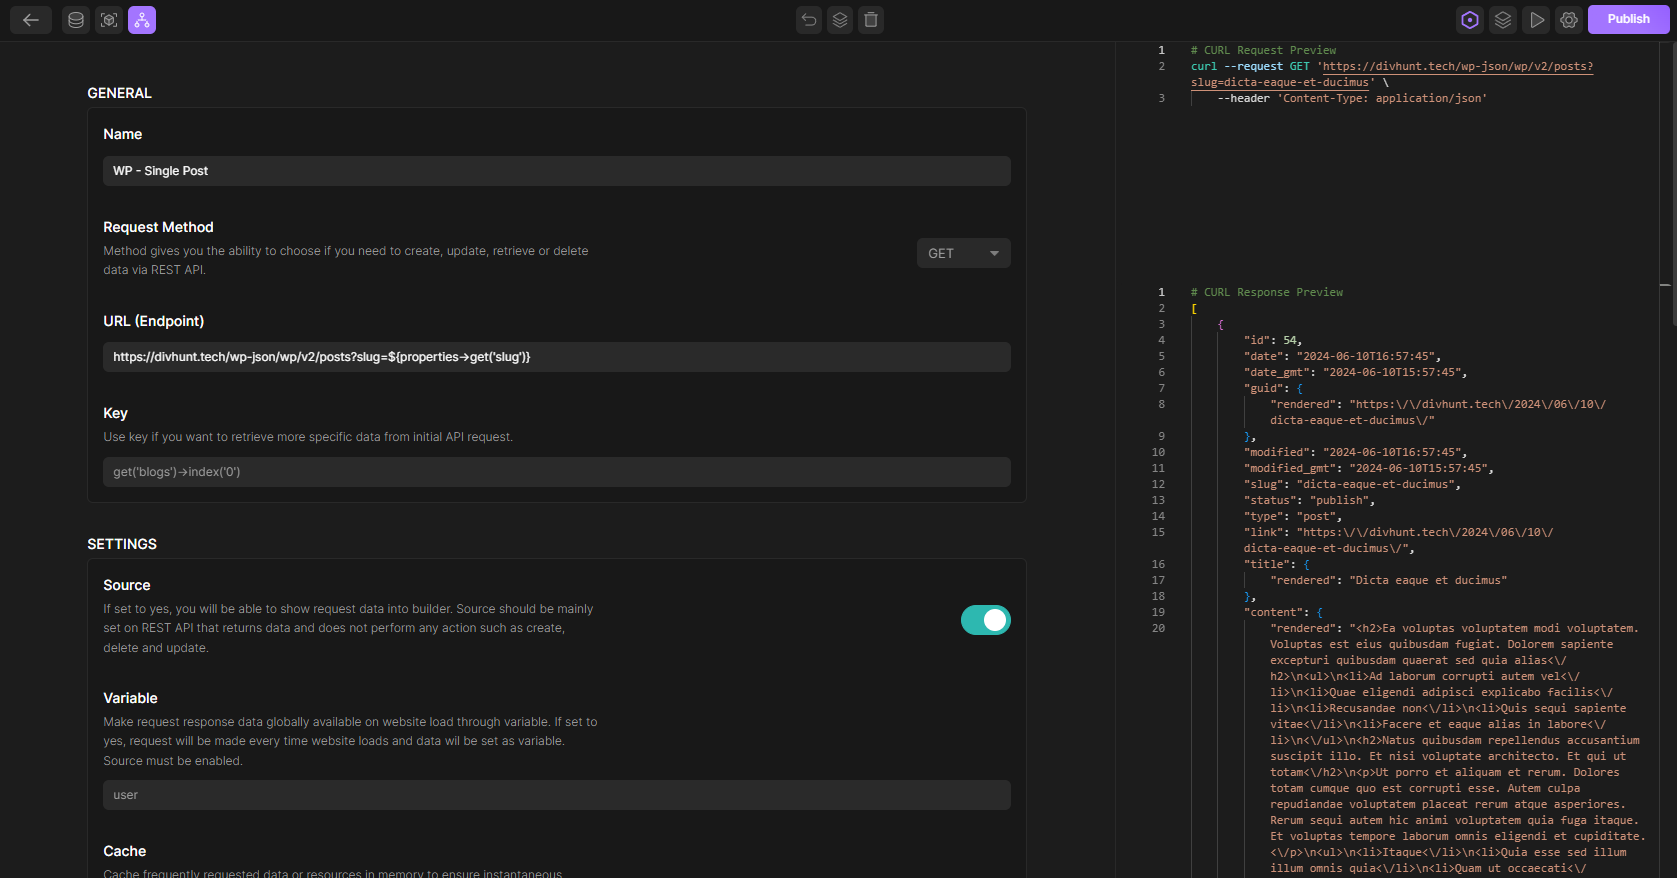Focus the Variable input showing 'user'
The width and height of the screenshot is (1677, 878).
point(557,795)
